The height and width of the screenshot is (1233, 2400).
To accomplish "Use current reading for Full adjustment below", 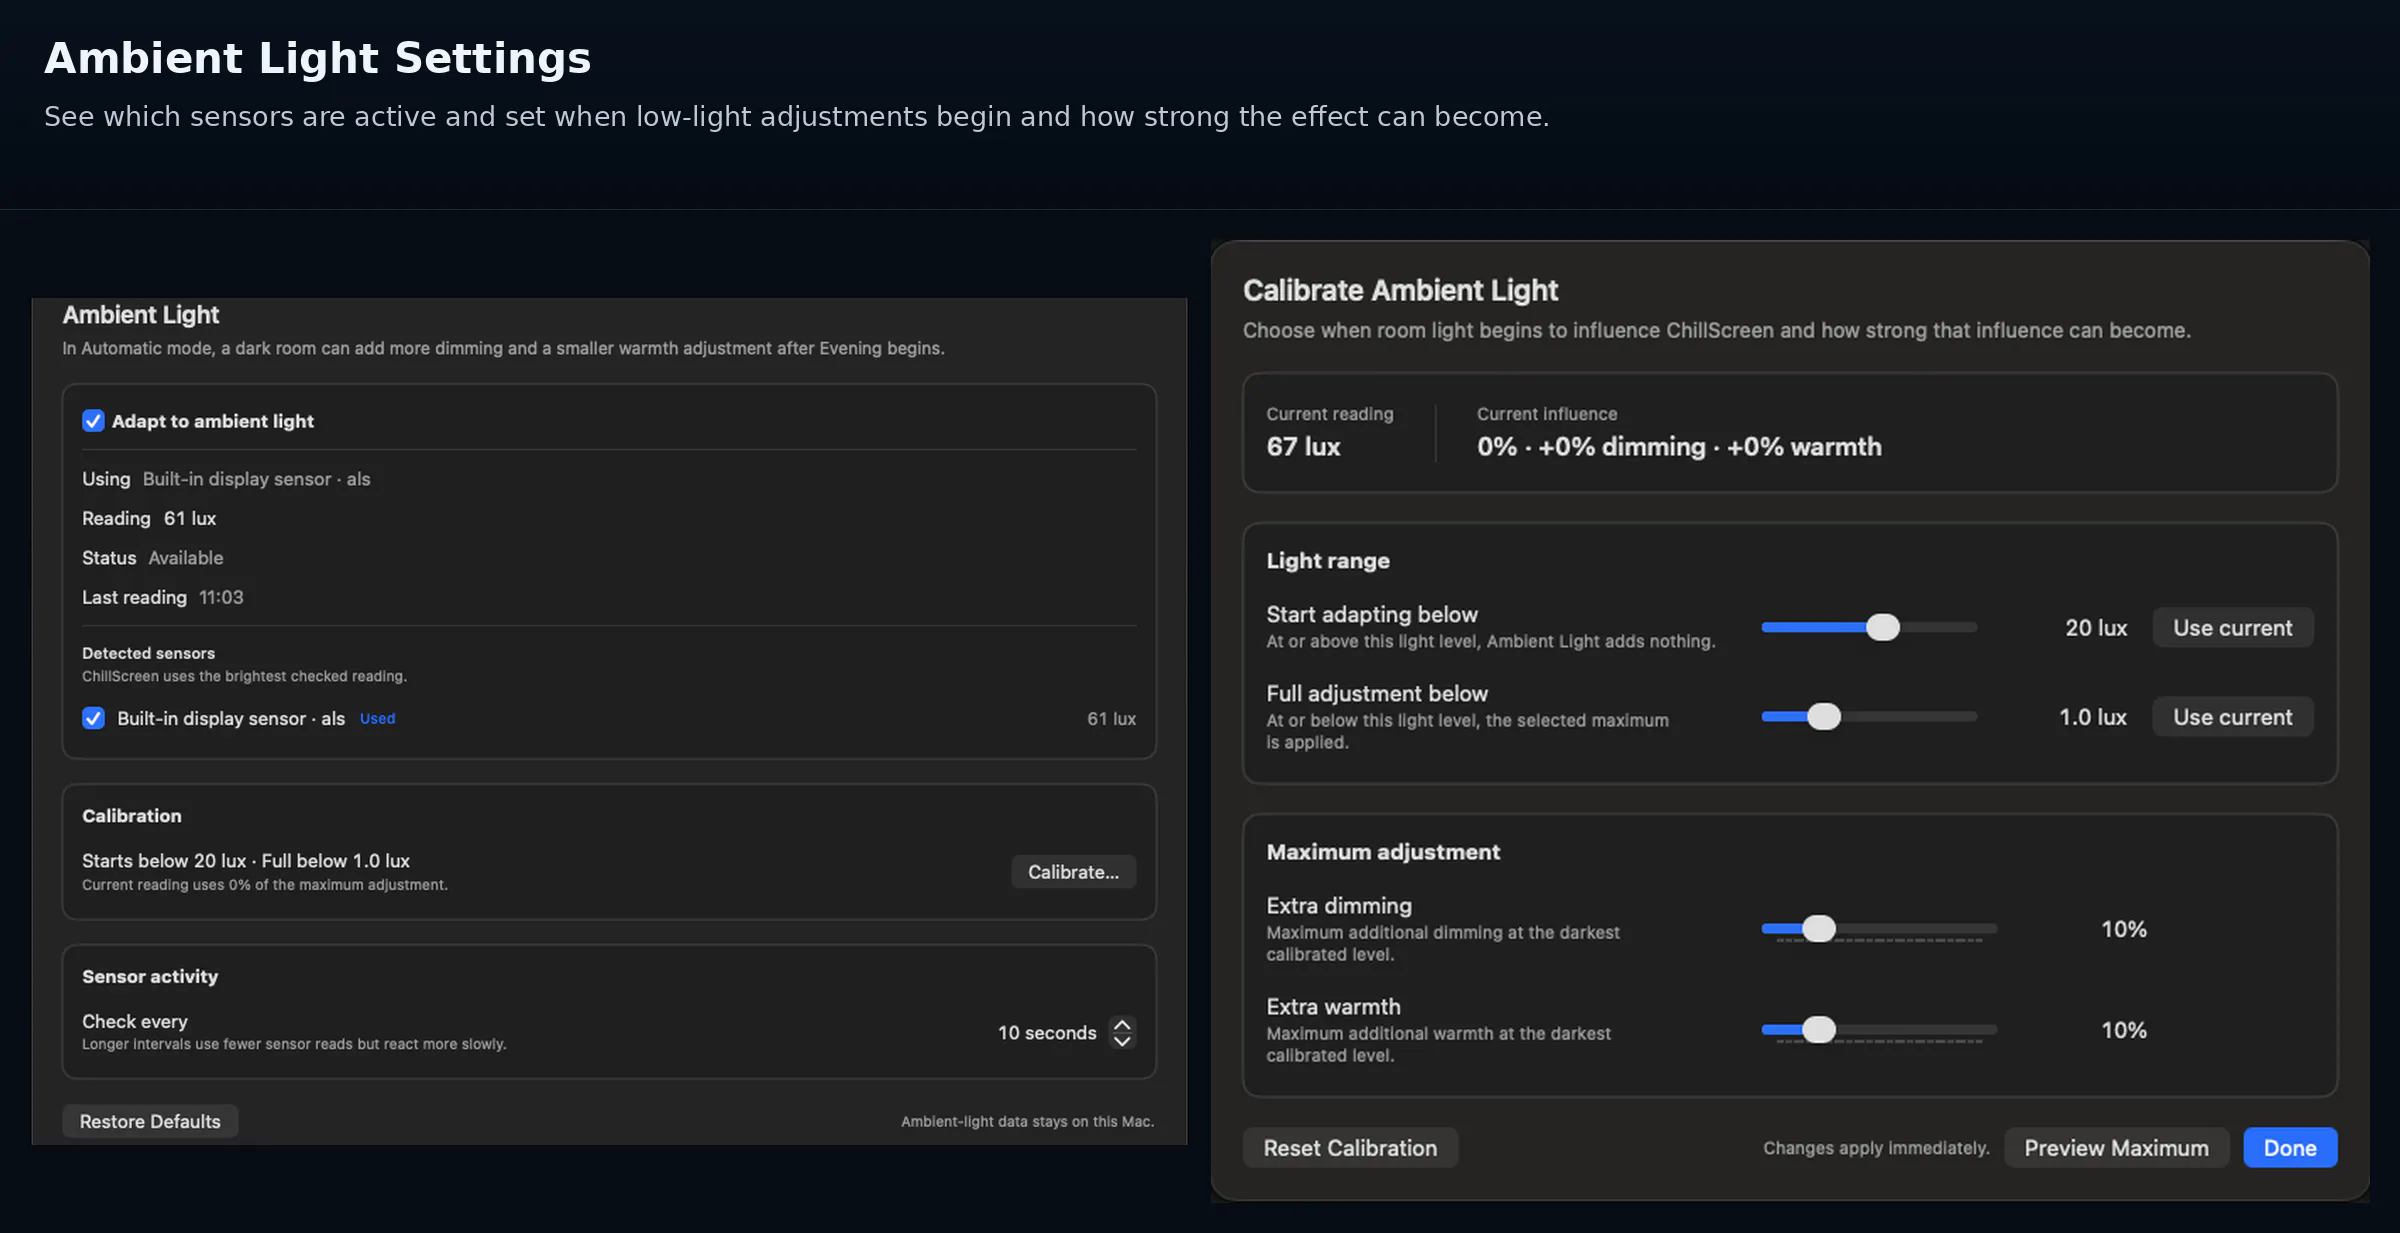I will pos(2232,717).
